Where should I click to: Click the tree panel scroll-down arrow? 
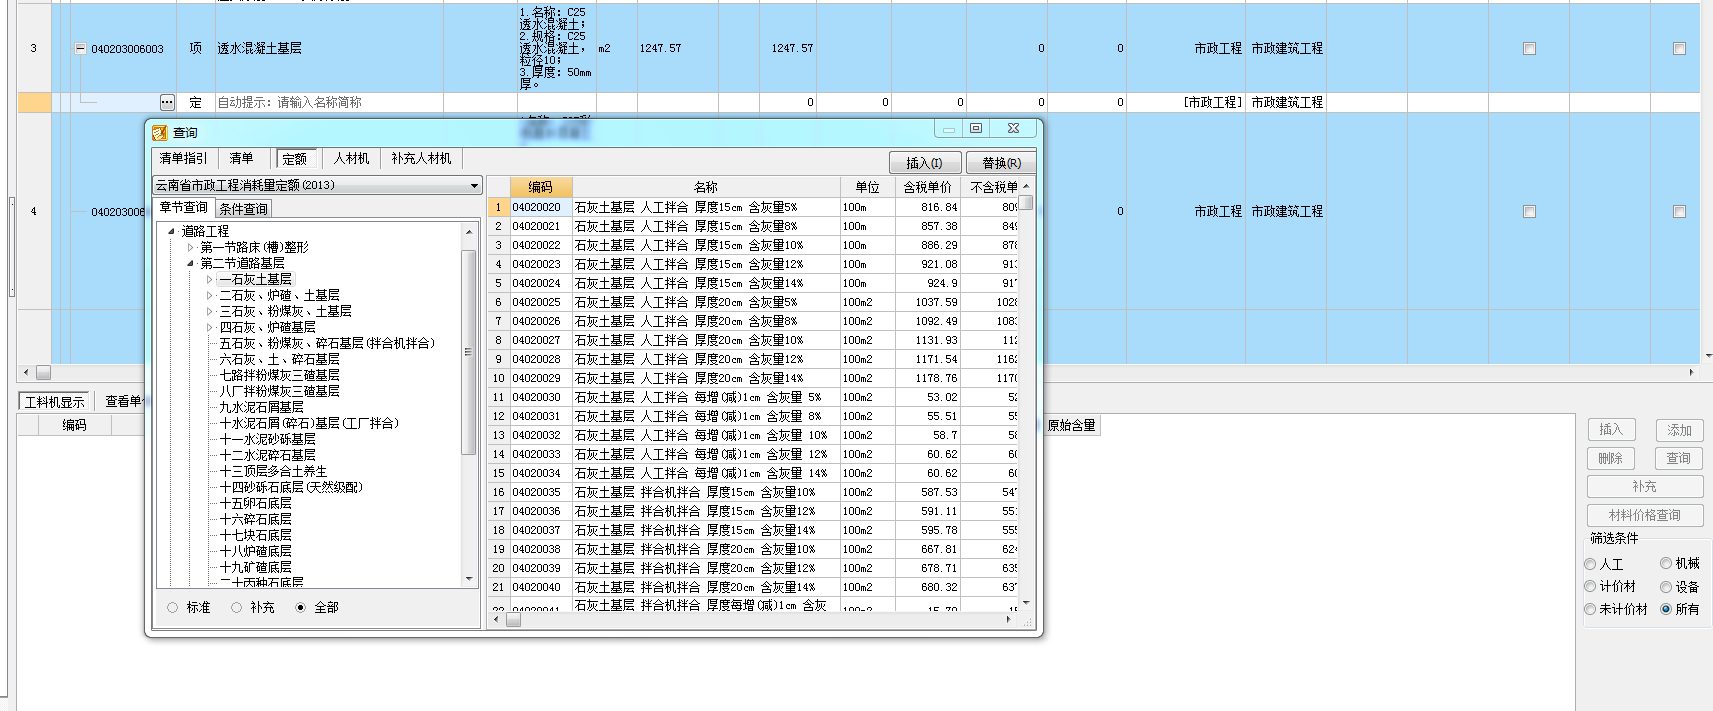tap(469, 579)
